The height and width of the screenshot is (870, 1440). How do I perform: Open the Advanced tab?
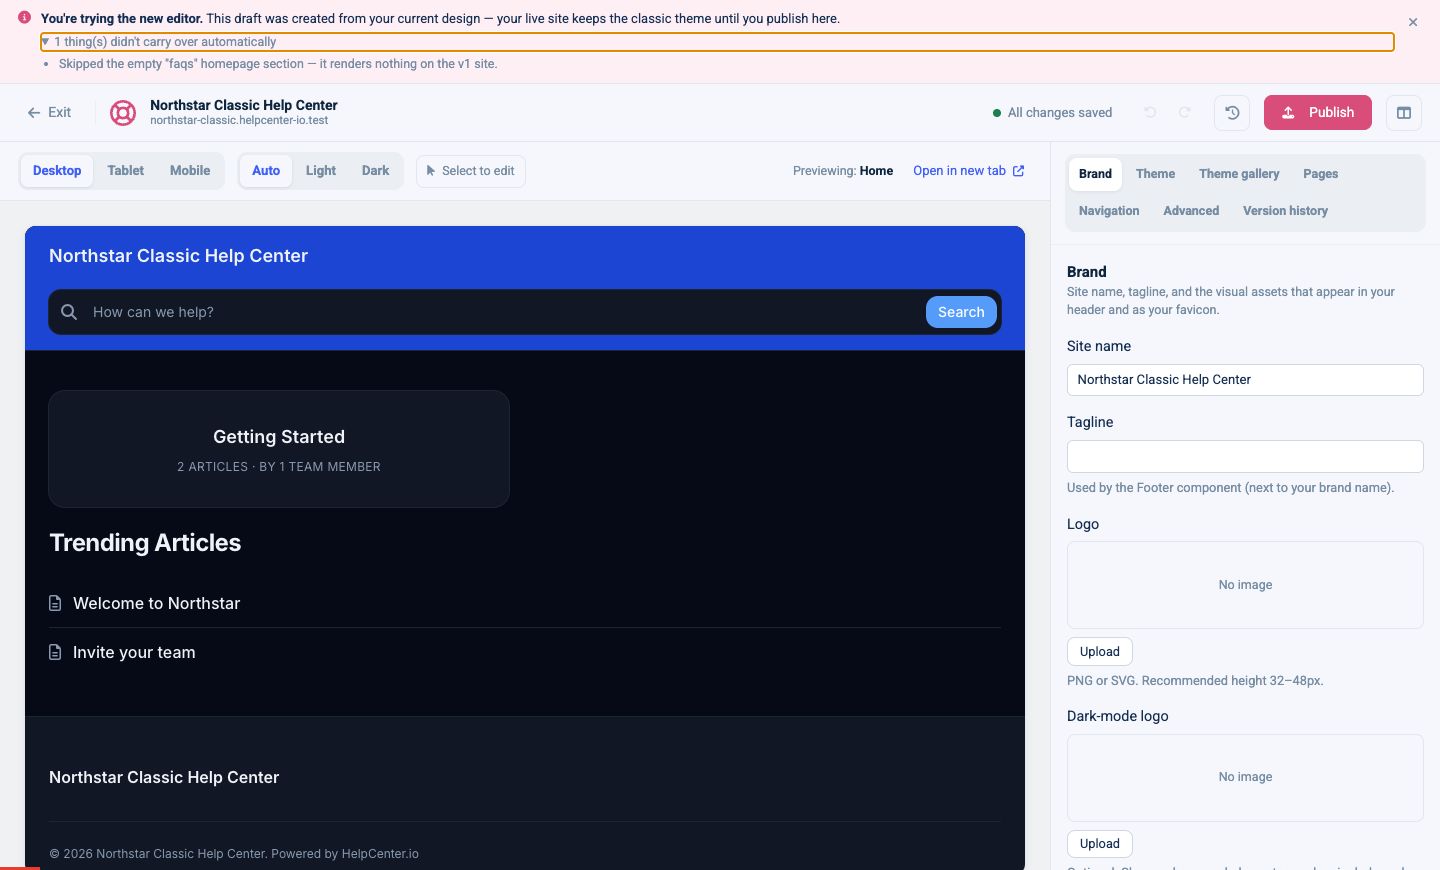(x=1191, y=211)
